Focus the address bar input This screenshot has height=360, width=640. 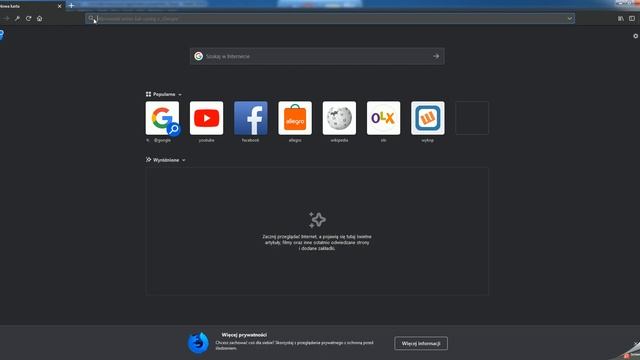click(x=330, y=18)
